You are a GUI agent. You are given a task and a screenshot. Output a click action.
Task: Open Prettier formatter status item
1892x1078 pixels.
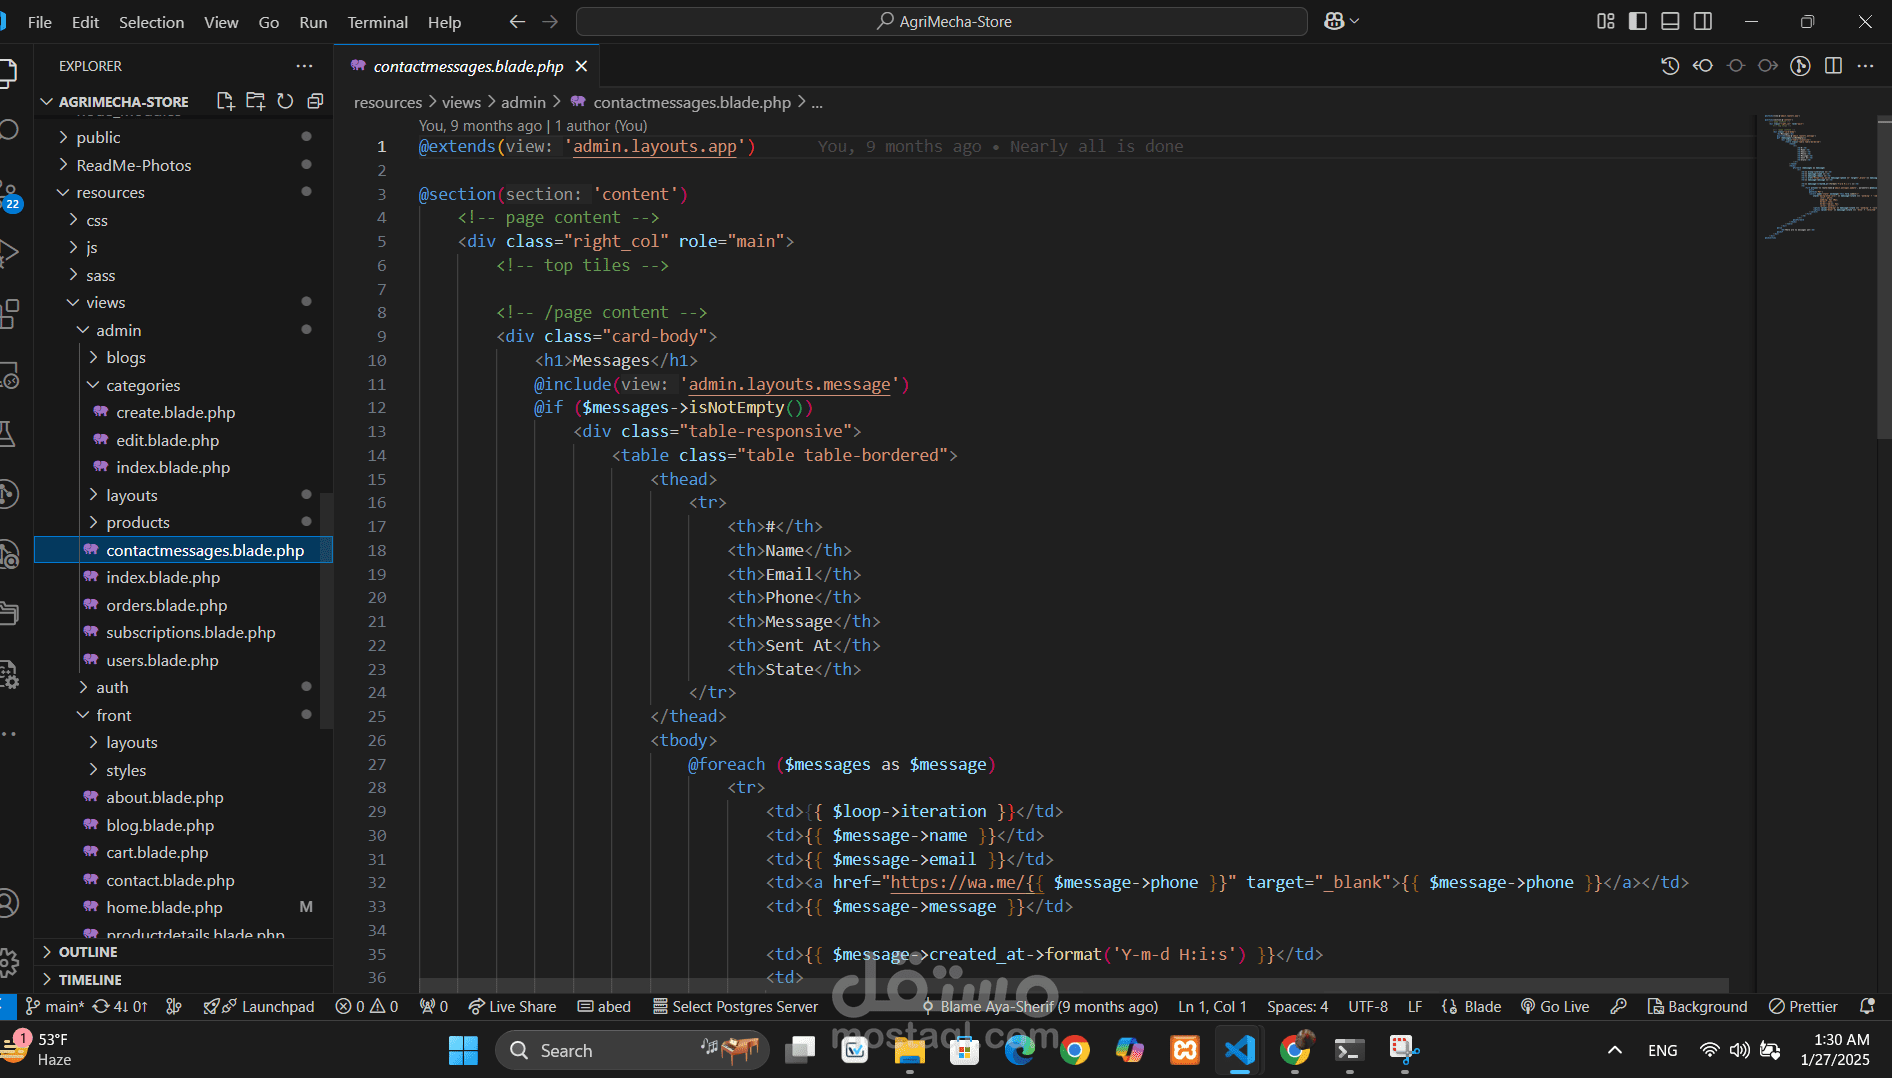(x=1803, y=1006)
